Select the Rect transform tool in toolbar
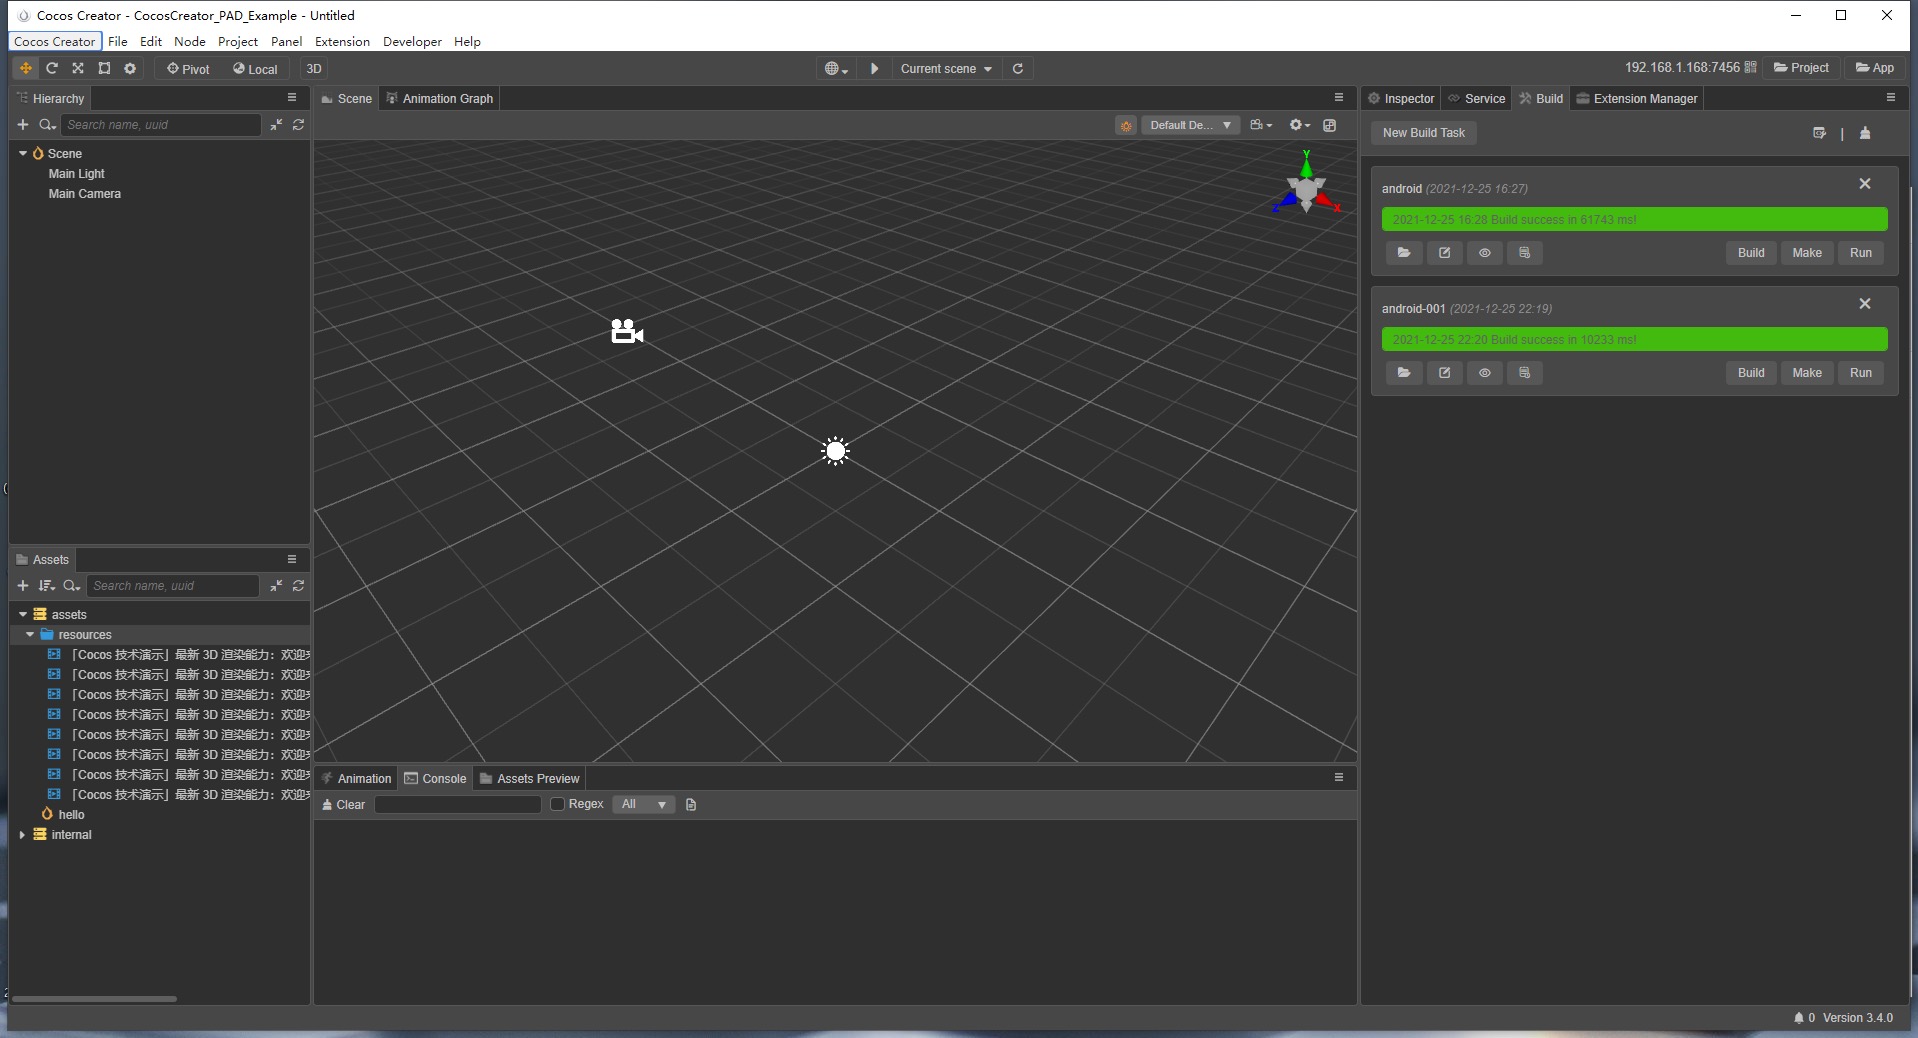This screenshot has height=1038, width=1918. click(104, 68)
